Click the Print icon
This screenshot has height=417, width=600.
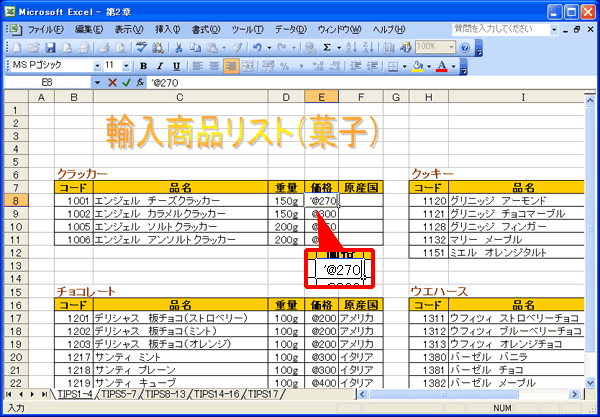104,47
